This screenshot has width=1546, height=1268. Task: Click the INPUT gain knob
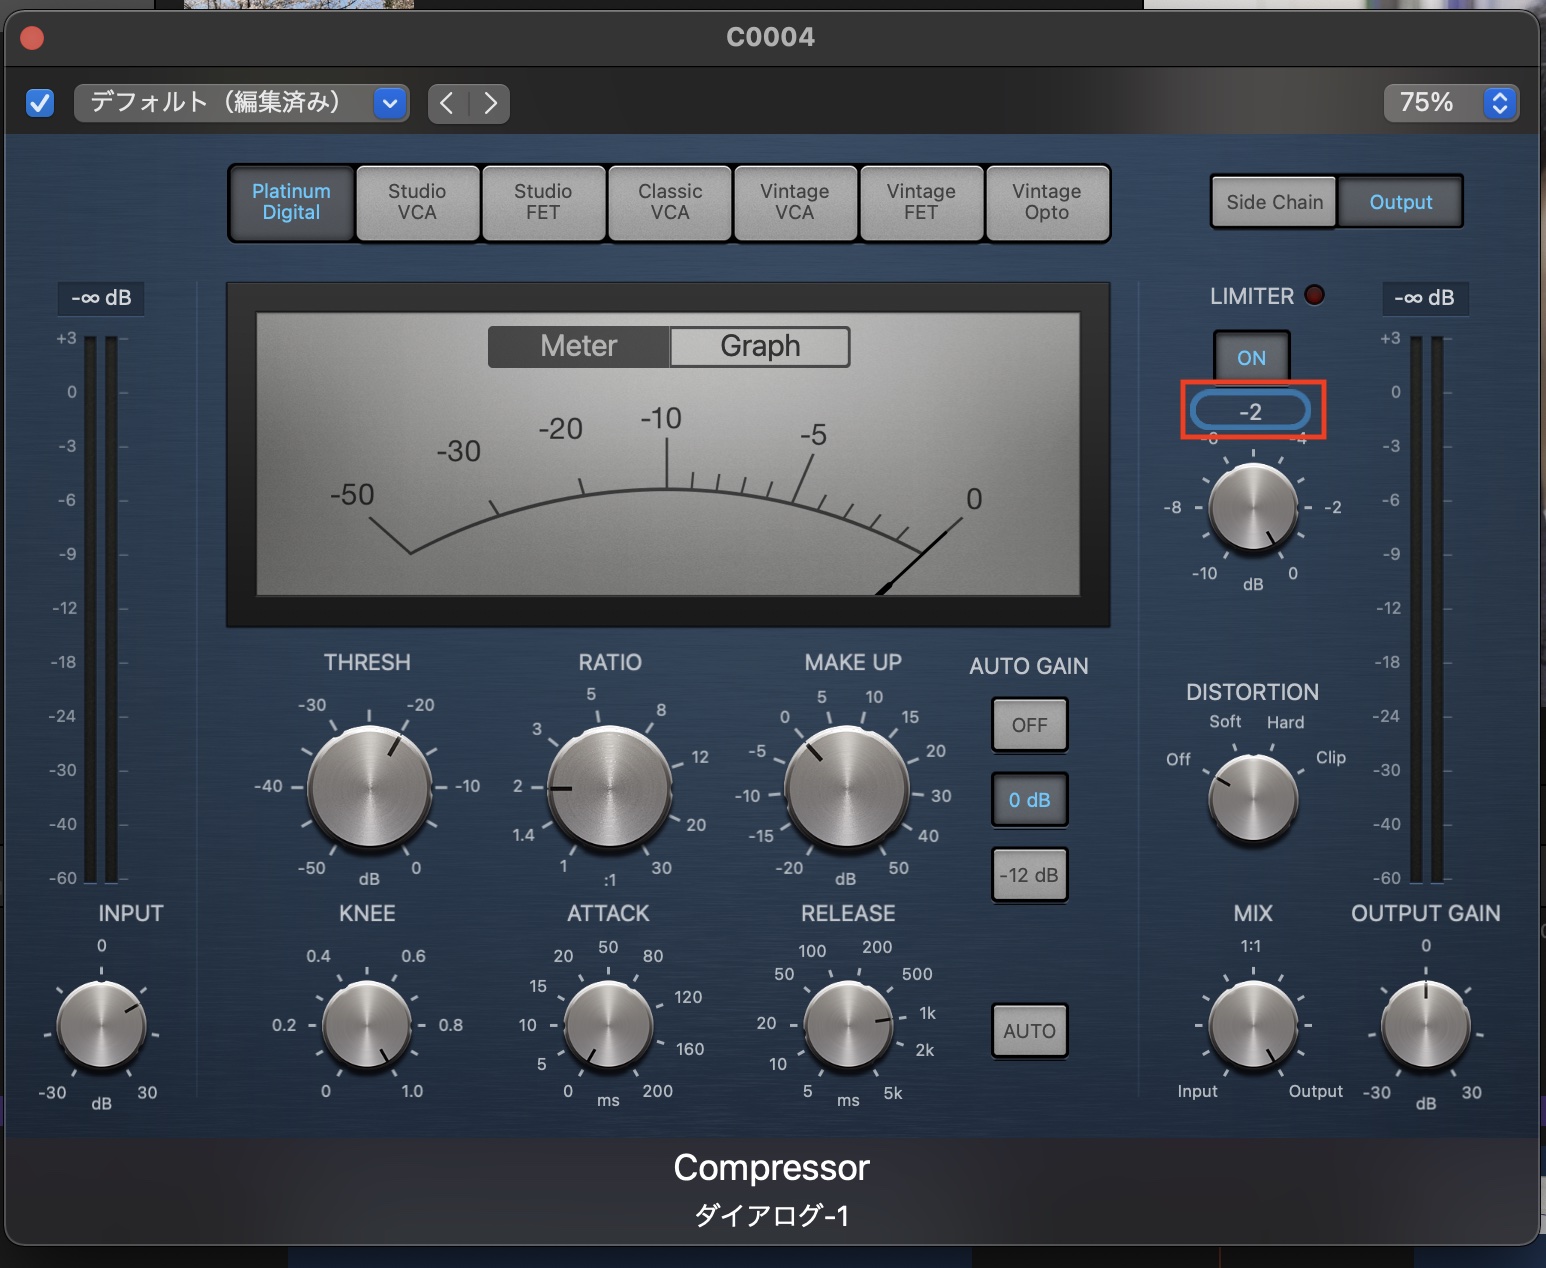click(101, 1025)
